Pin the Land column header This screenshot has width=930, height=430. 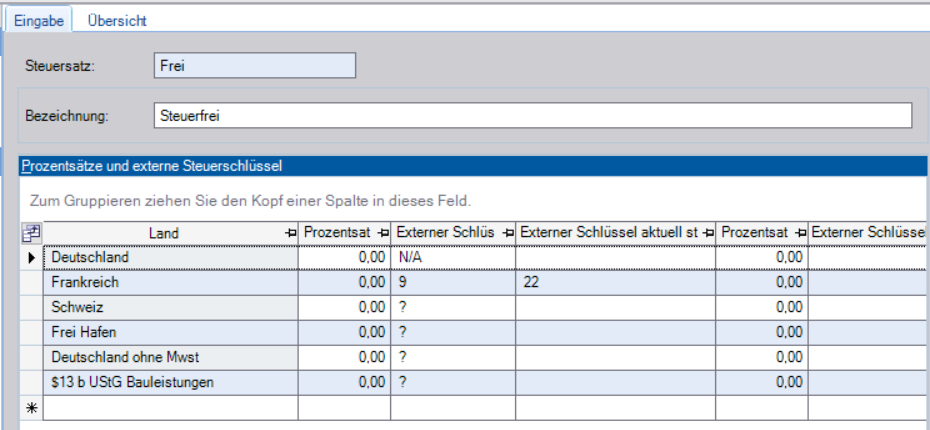click(291, 233)
